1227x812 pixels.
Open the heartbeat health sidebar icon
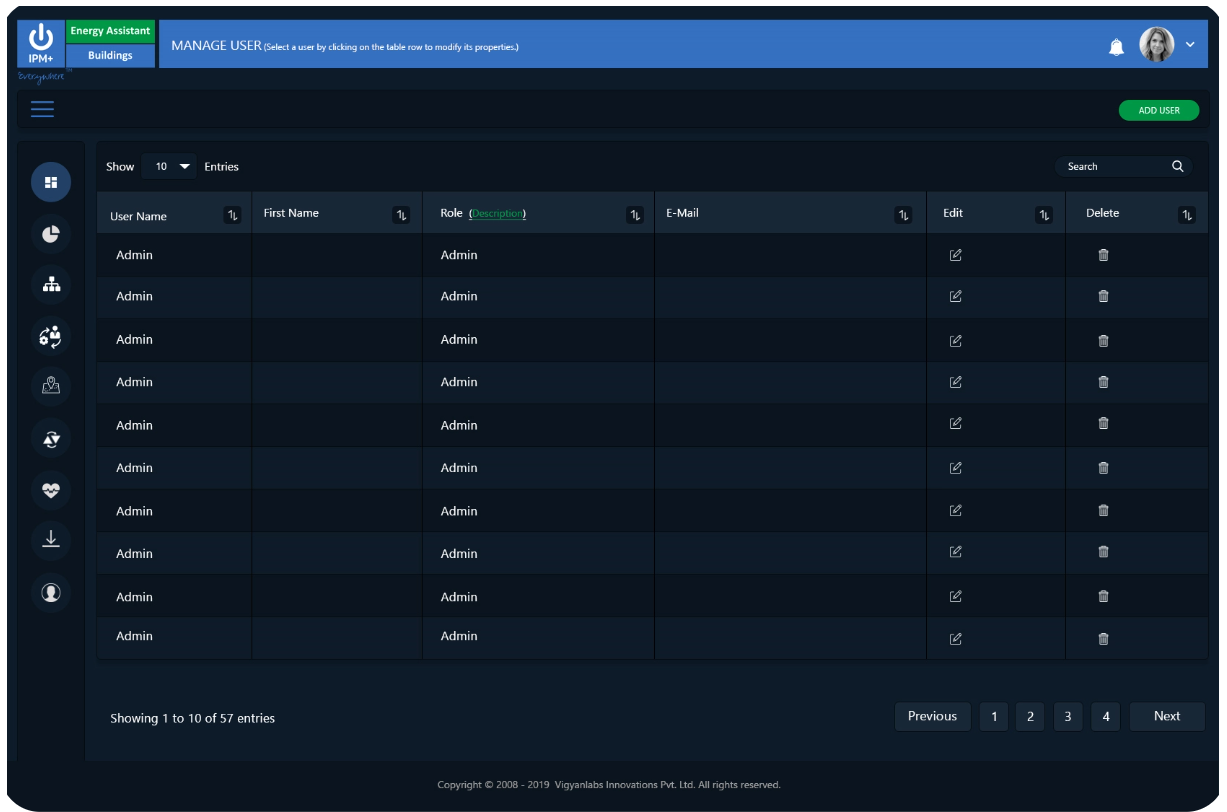[51, 490]
